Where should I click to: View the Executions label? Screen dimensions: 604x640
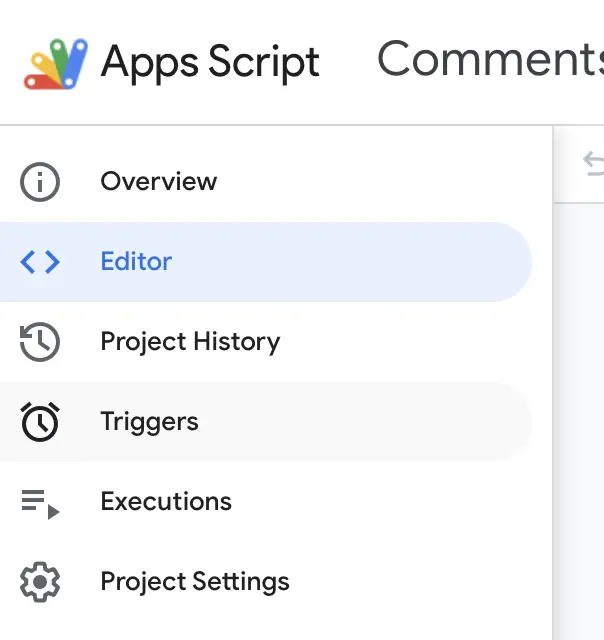click(166, 502)
